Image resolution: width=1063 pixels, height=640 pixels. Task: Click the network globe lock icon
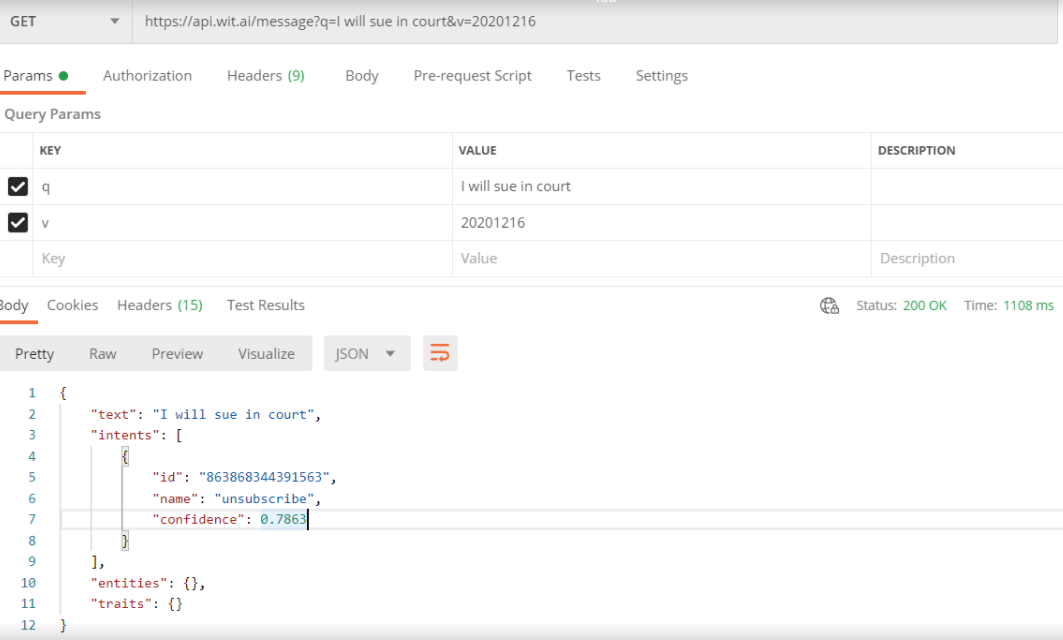(x=829, y=306)
